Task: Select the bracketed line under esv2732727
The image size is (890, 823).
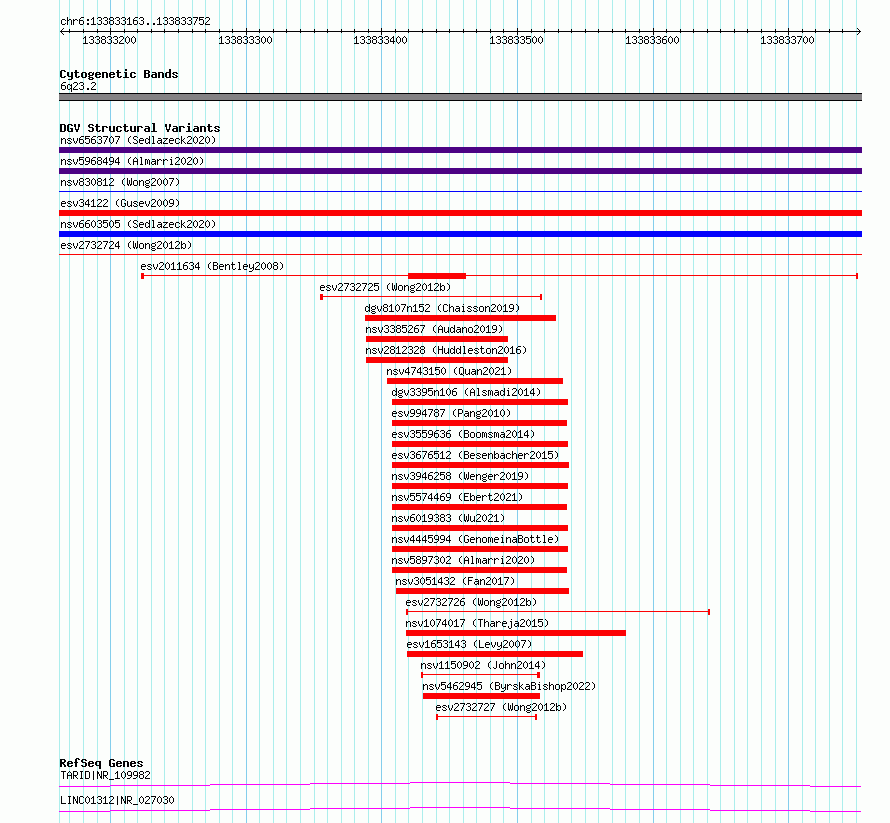Action: (x=486, y=717)
